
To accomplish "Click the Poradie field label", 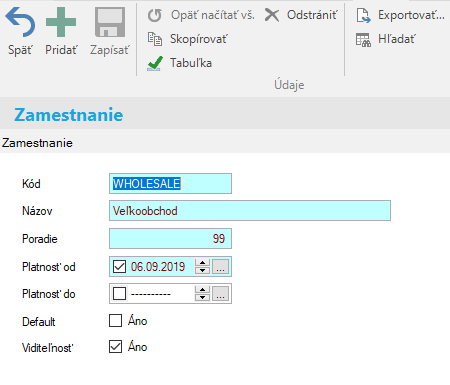I will coord(40,239).
